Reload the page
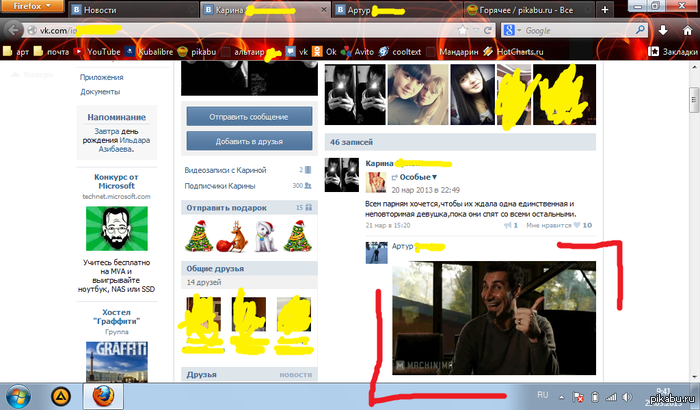 (x=488, y=30)
